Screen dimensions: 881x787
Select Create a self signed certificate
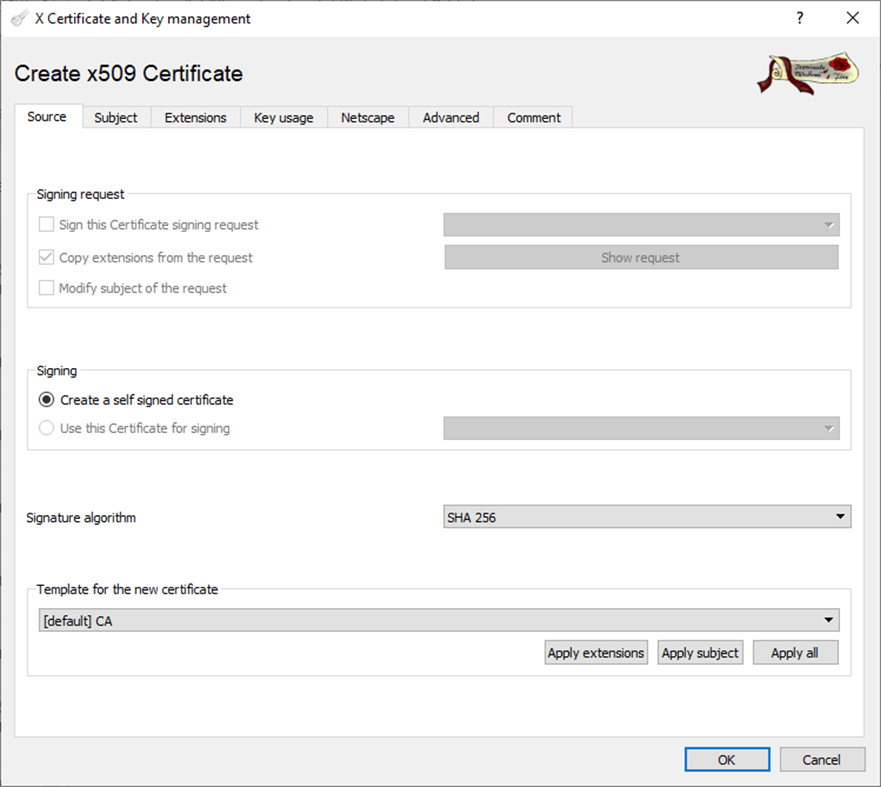pos(47,399)
